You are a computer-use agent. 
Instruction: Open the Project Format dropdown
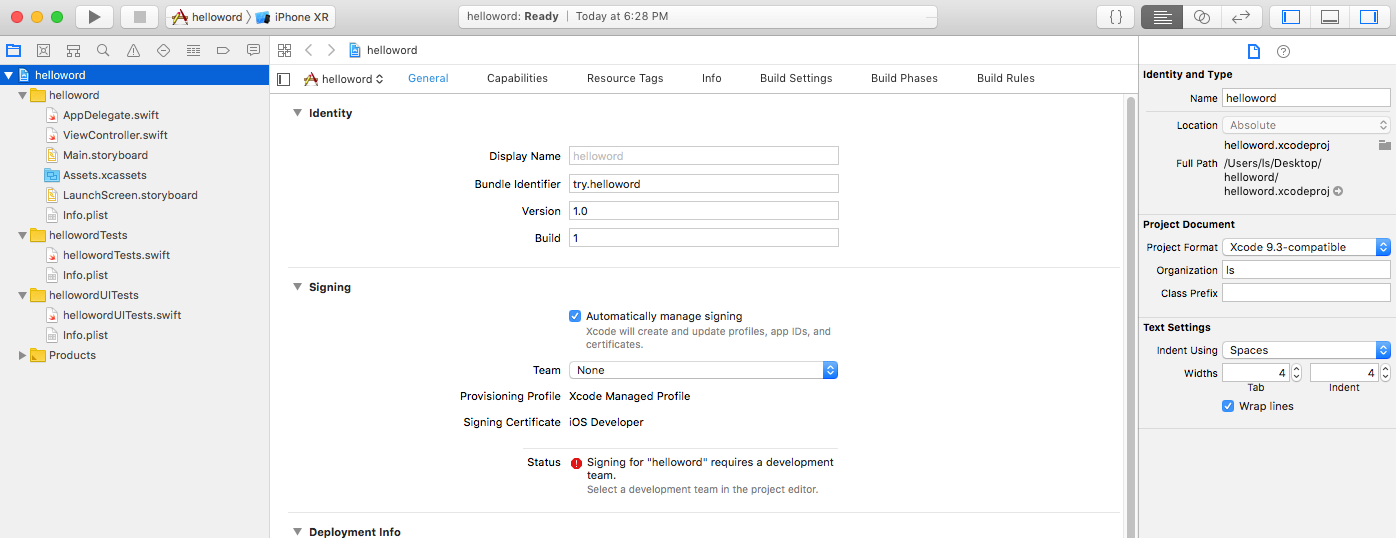tap(1306, 247)
